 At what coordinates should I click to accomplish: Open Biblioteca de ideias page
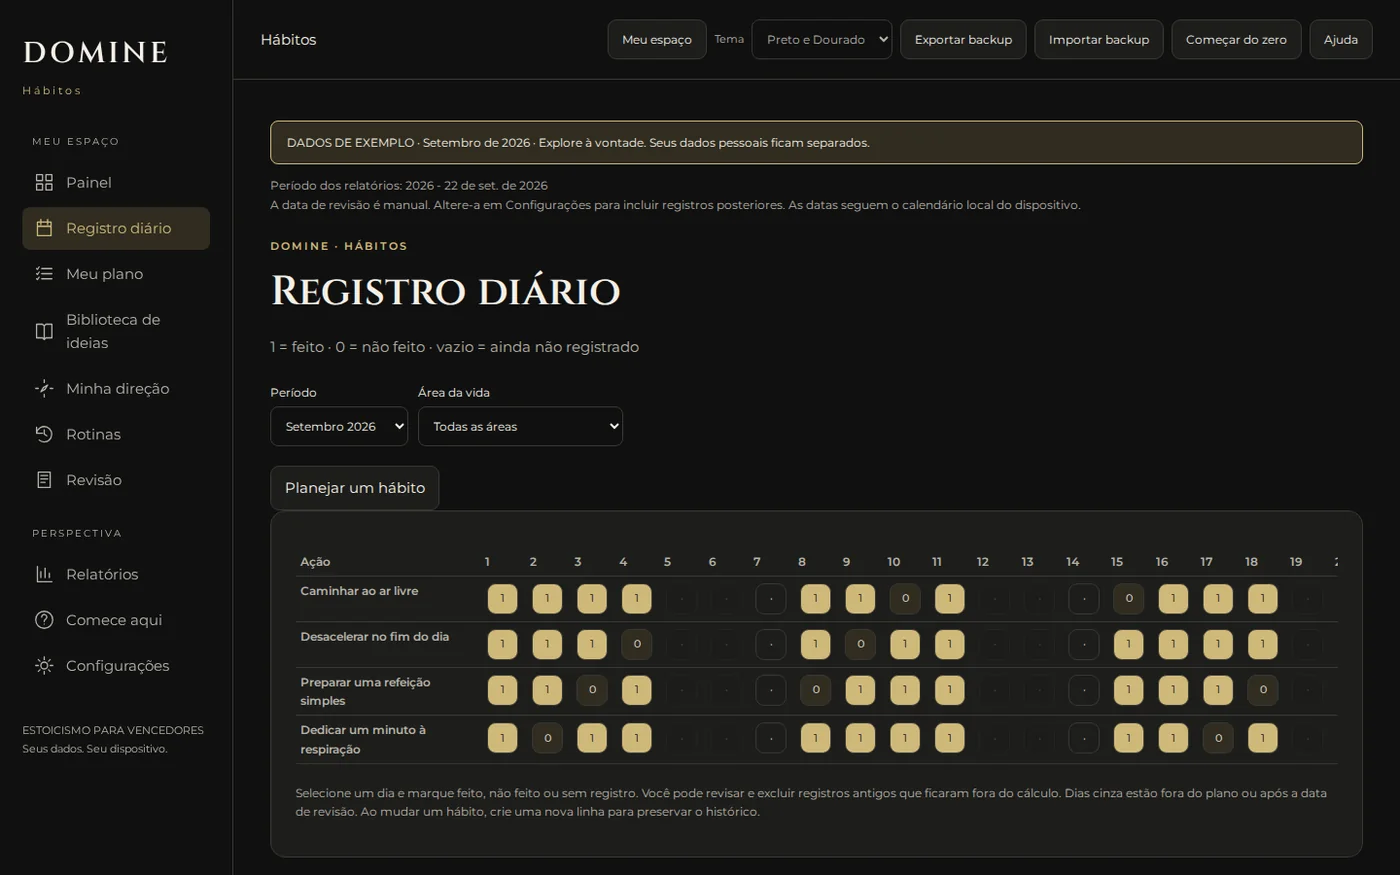(116, 331)
